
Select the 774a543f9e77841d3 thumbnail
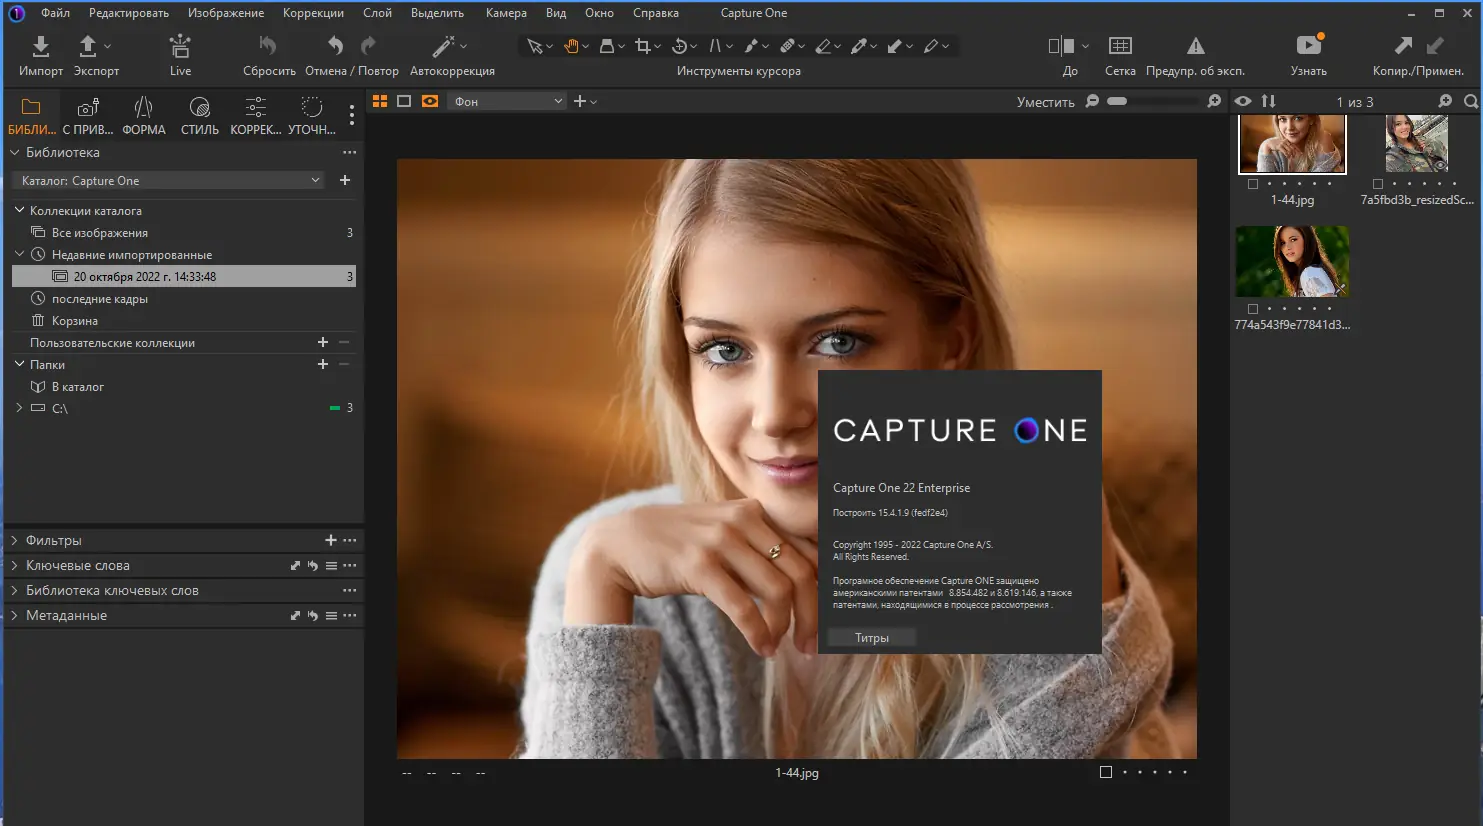(x=1292, y=262)
